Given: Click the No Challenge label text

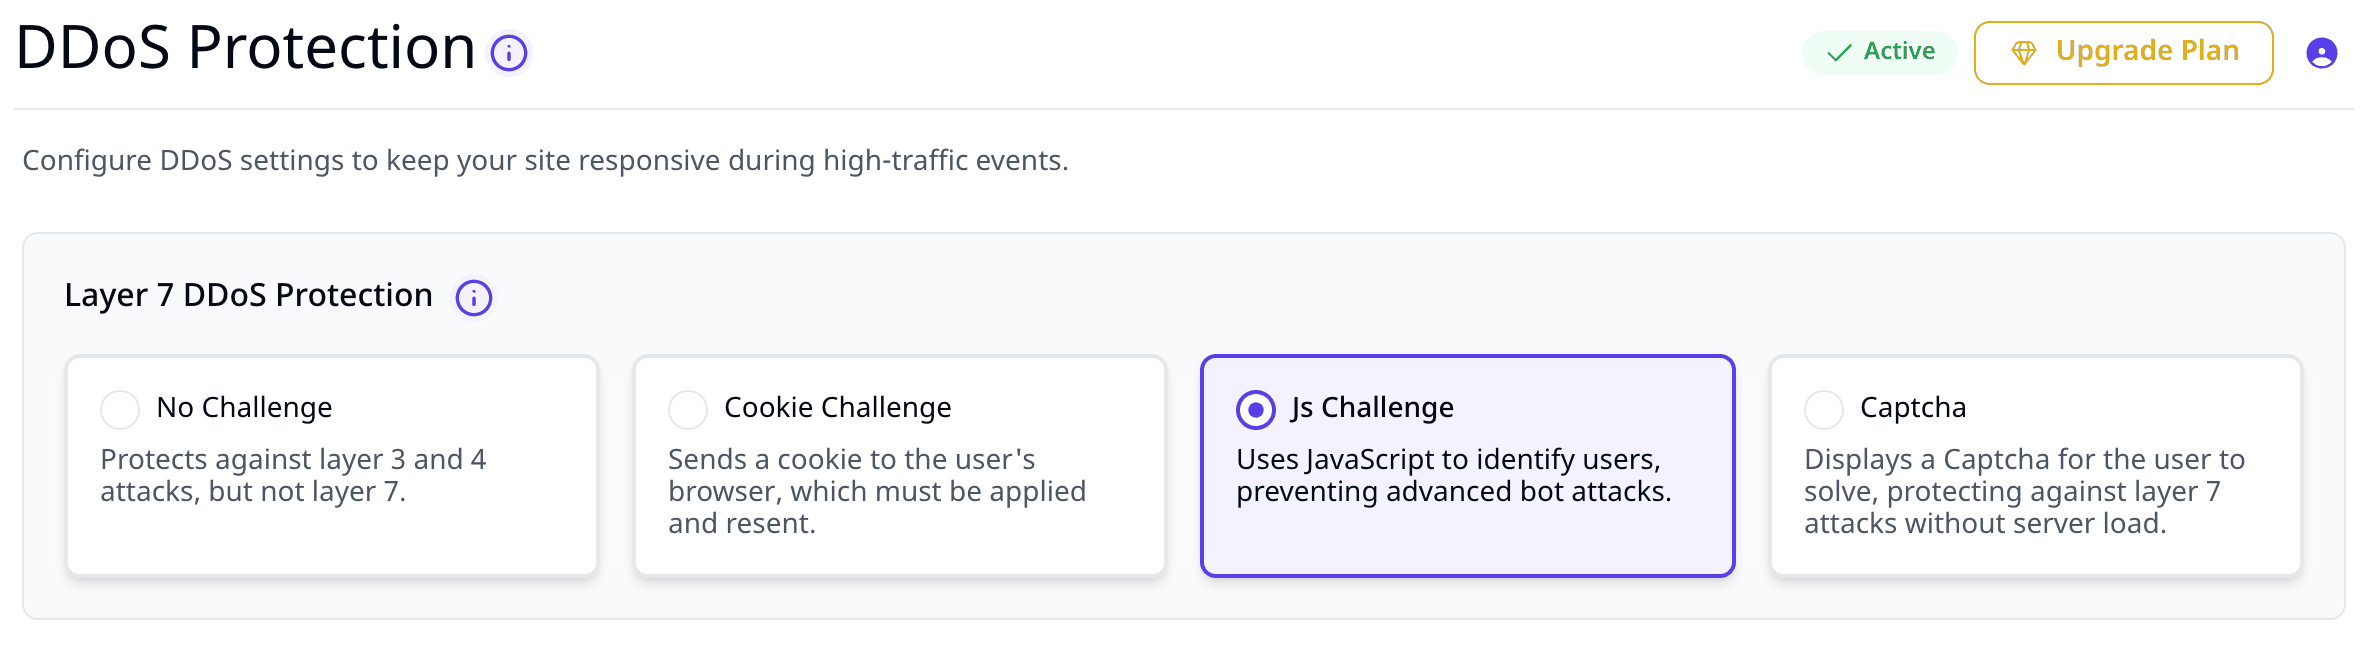Looking at the screenshot, I should [244, 407].
